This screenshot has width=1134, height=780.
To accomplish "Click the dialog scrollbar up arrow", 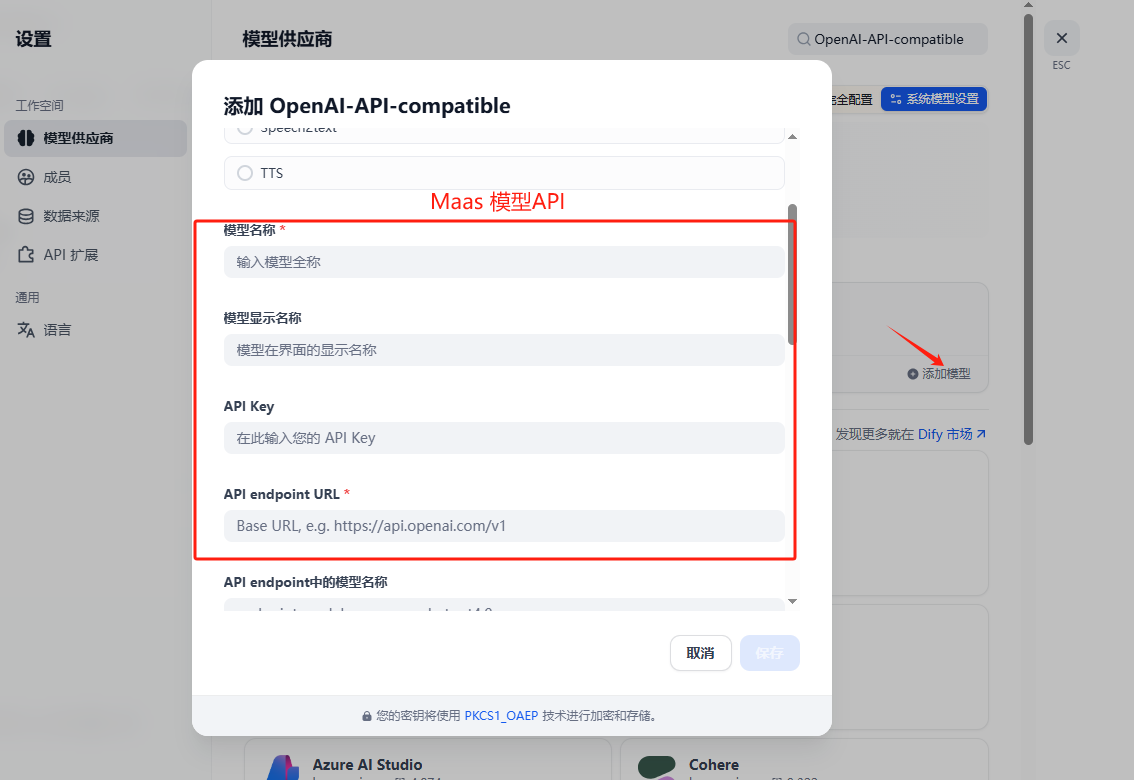I will pos(793,137).
